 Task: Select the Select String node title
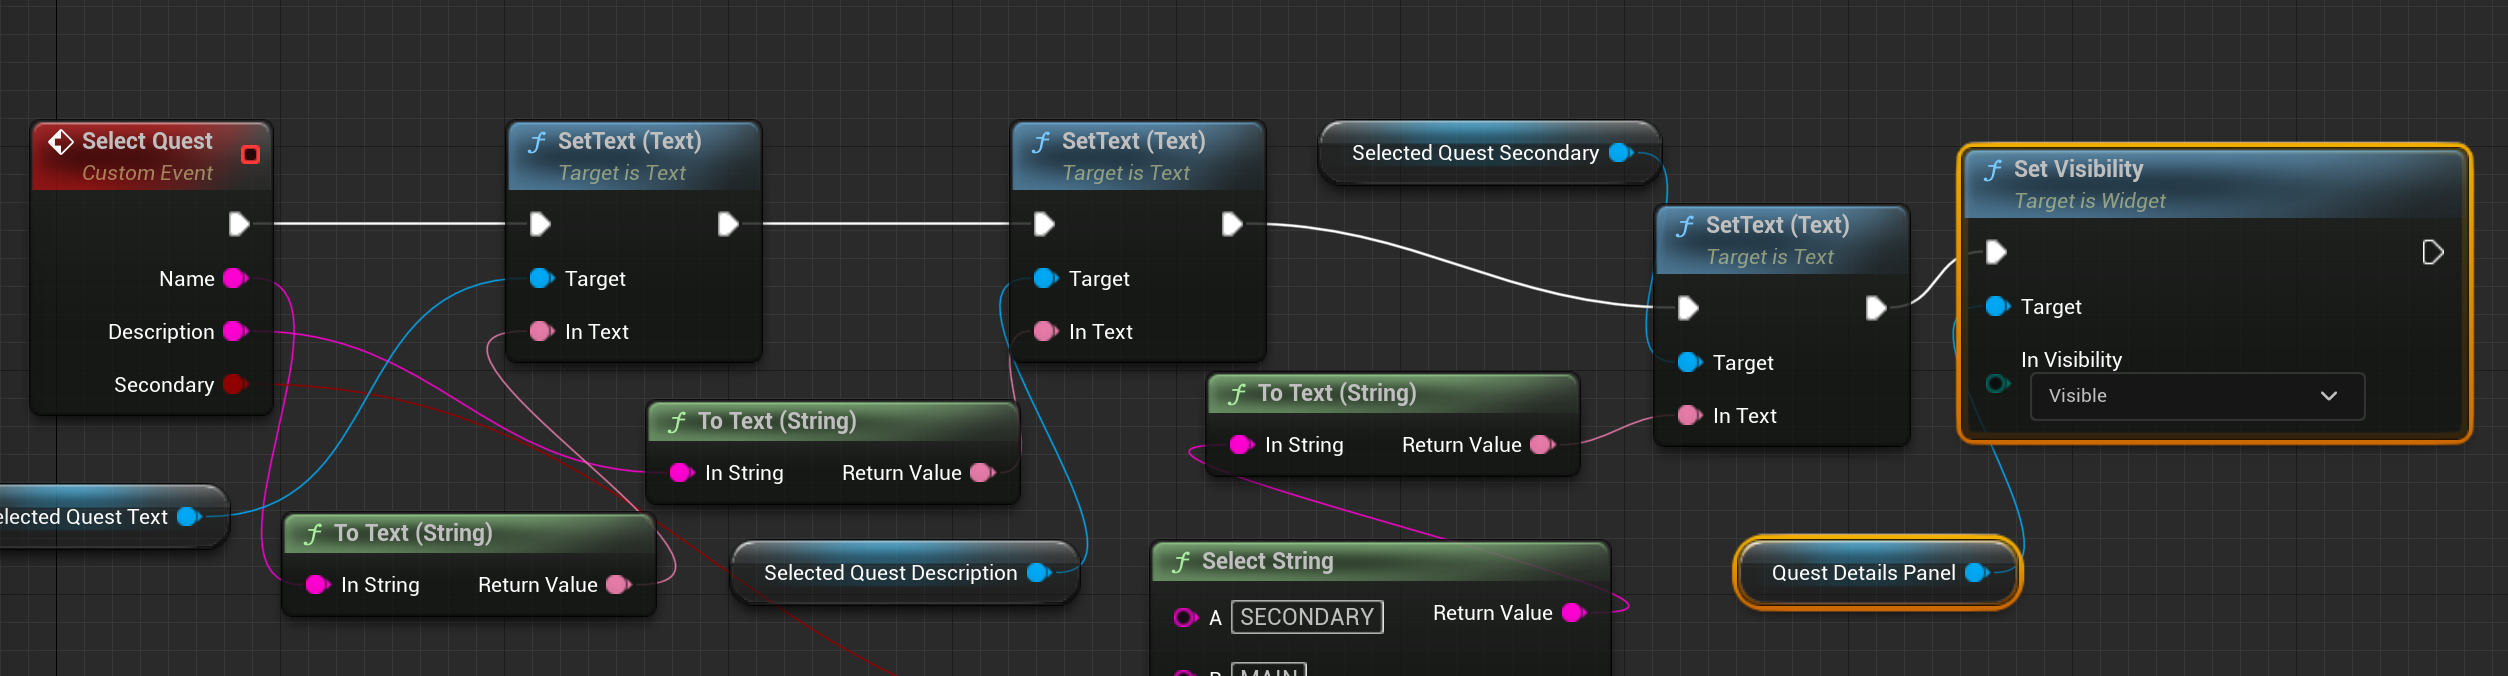tap(1267, 561)
